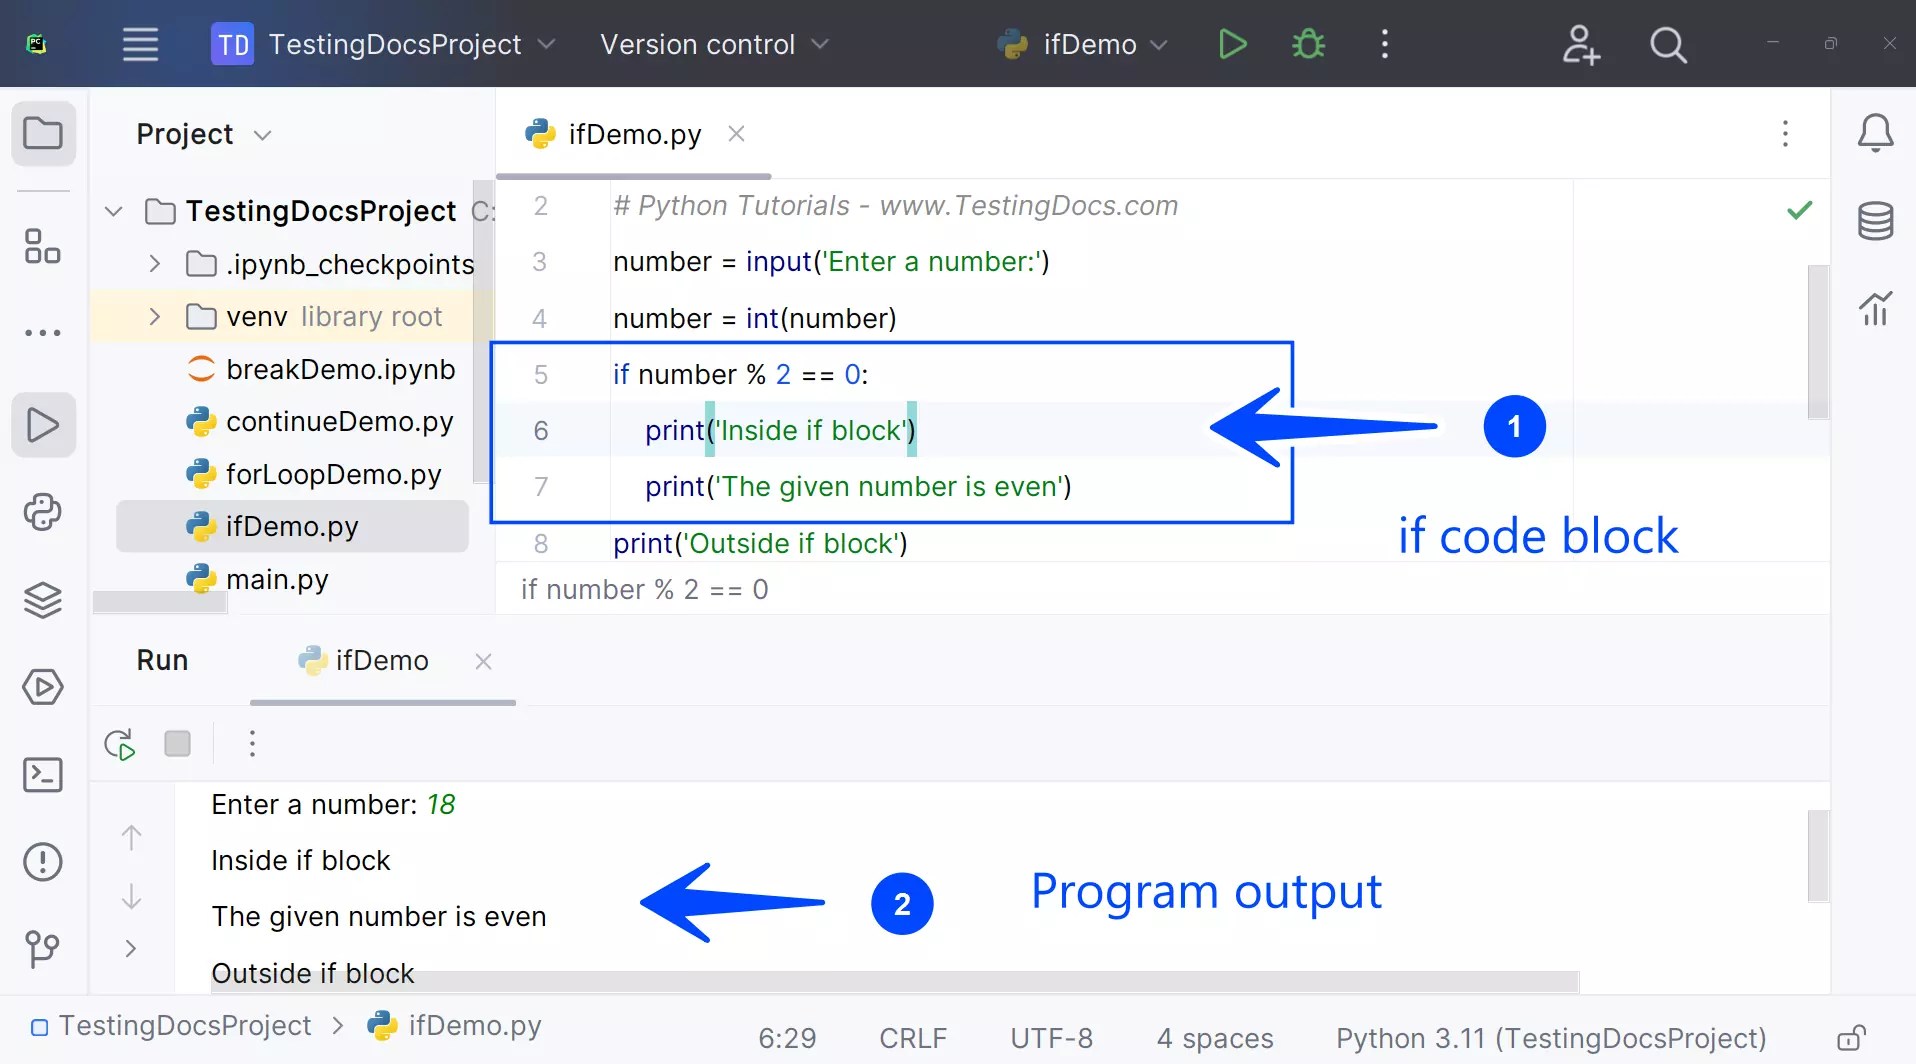Select continueDemo.py in project tree

point(319,422)
